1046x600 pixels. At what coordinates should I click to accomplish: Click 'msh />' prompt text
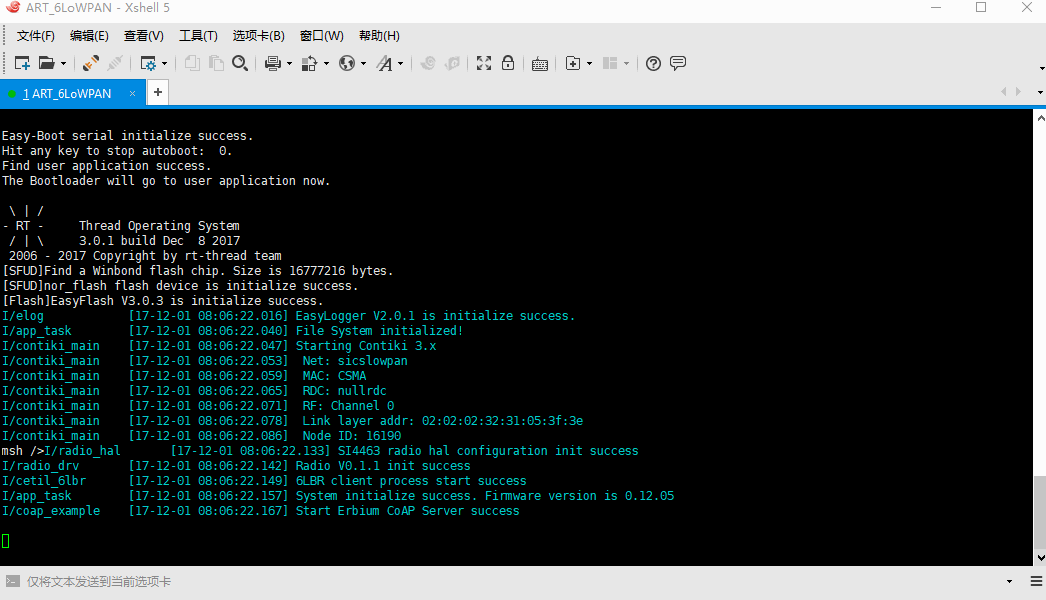pyautogui.click(x=22, y=451)
